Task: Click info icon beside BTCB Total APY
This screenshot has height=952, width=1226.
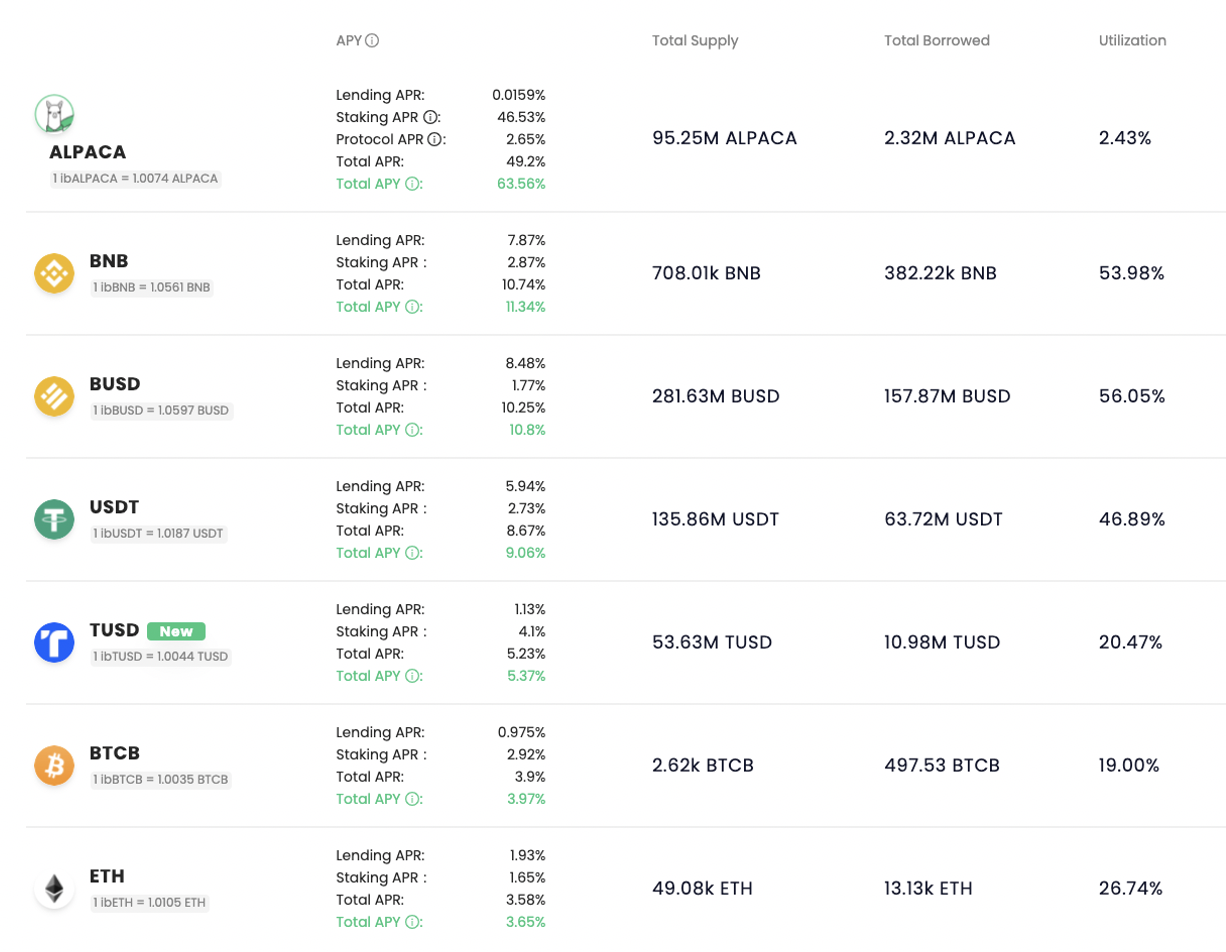Action: pyautogui.click(x=412, y=799)
